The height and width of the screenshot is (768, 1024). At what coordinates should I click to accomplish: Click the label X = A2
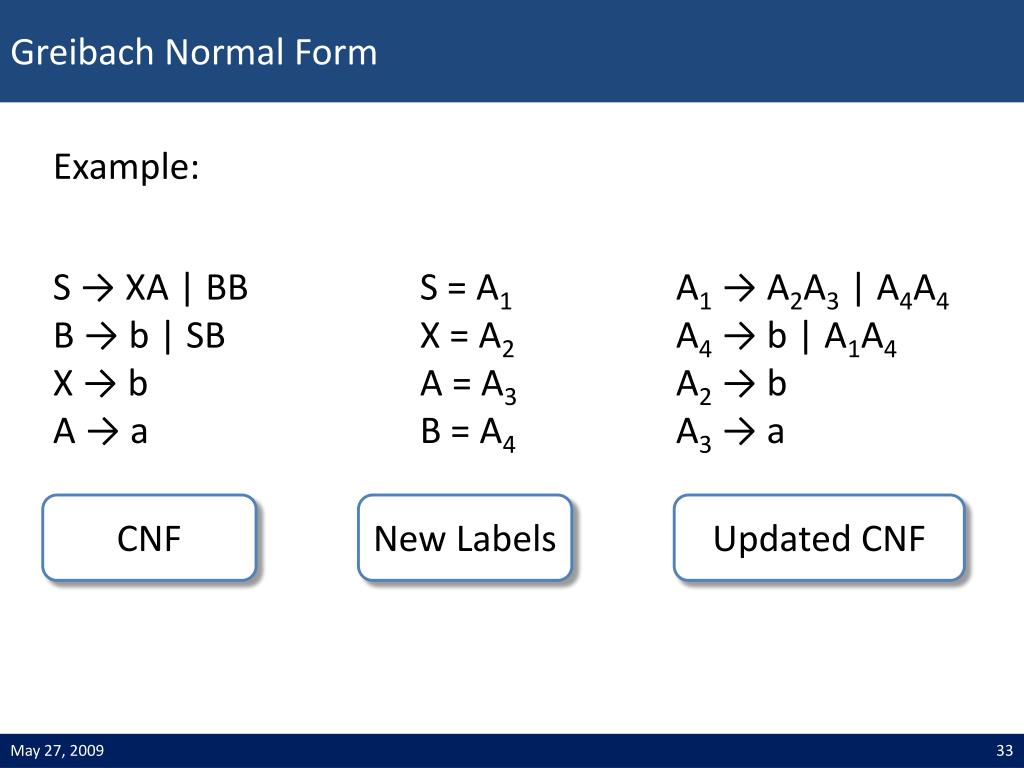(467, 339)
